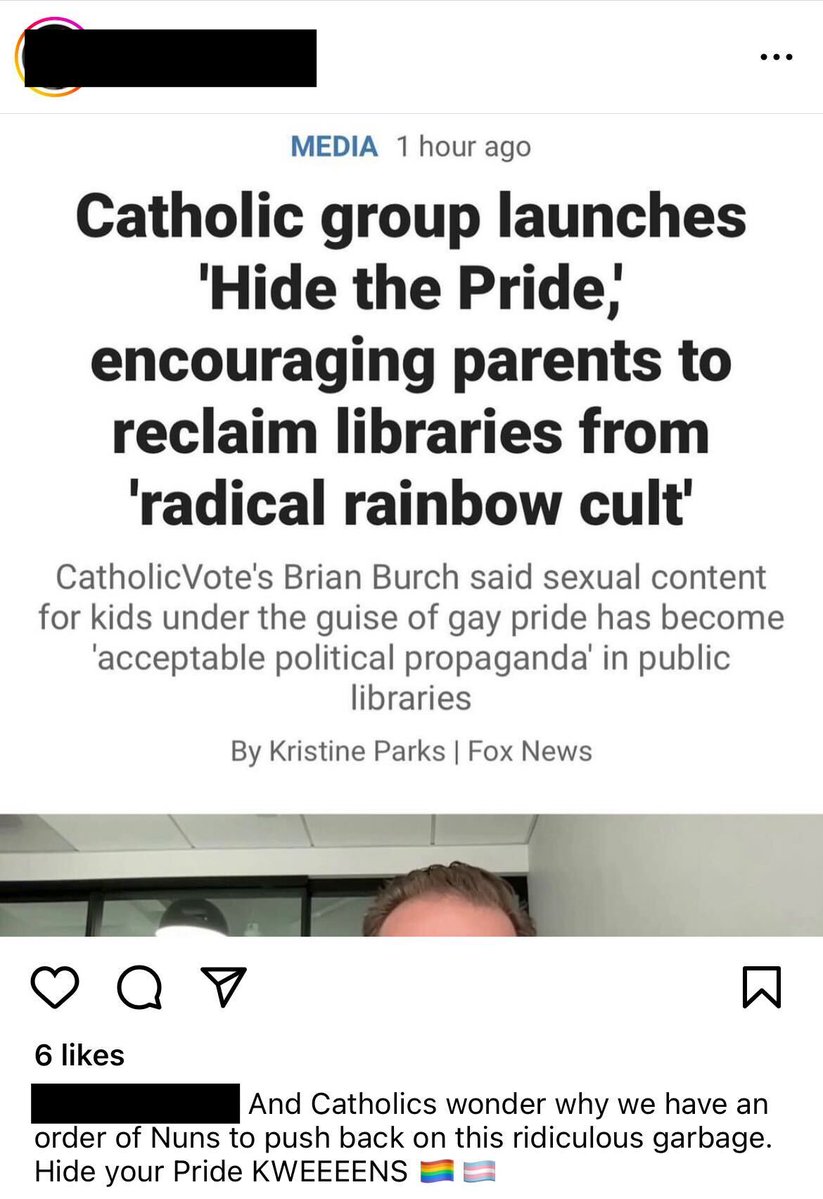Viewport: 823px width, 1199px height.
Task: Select the MEDIA category label
Action: pyautogui.click(x=333, y=146)
